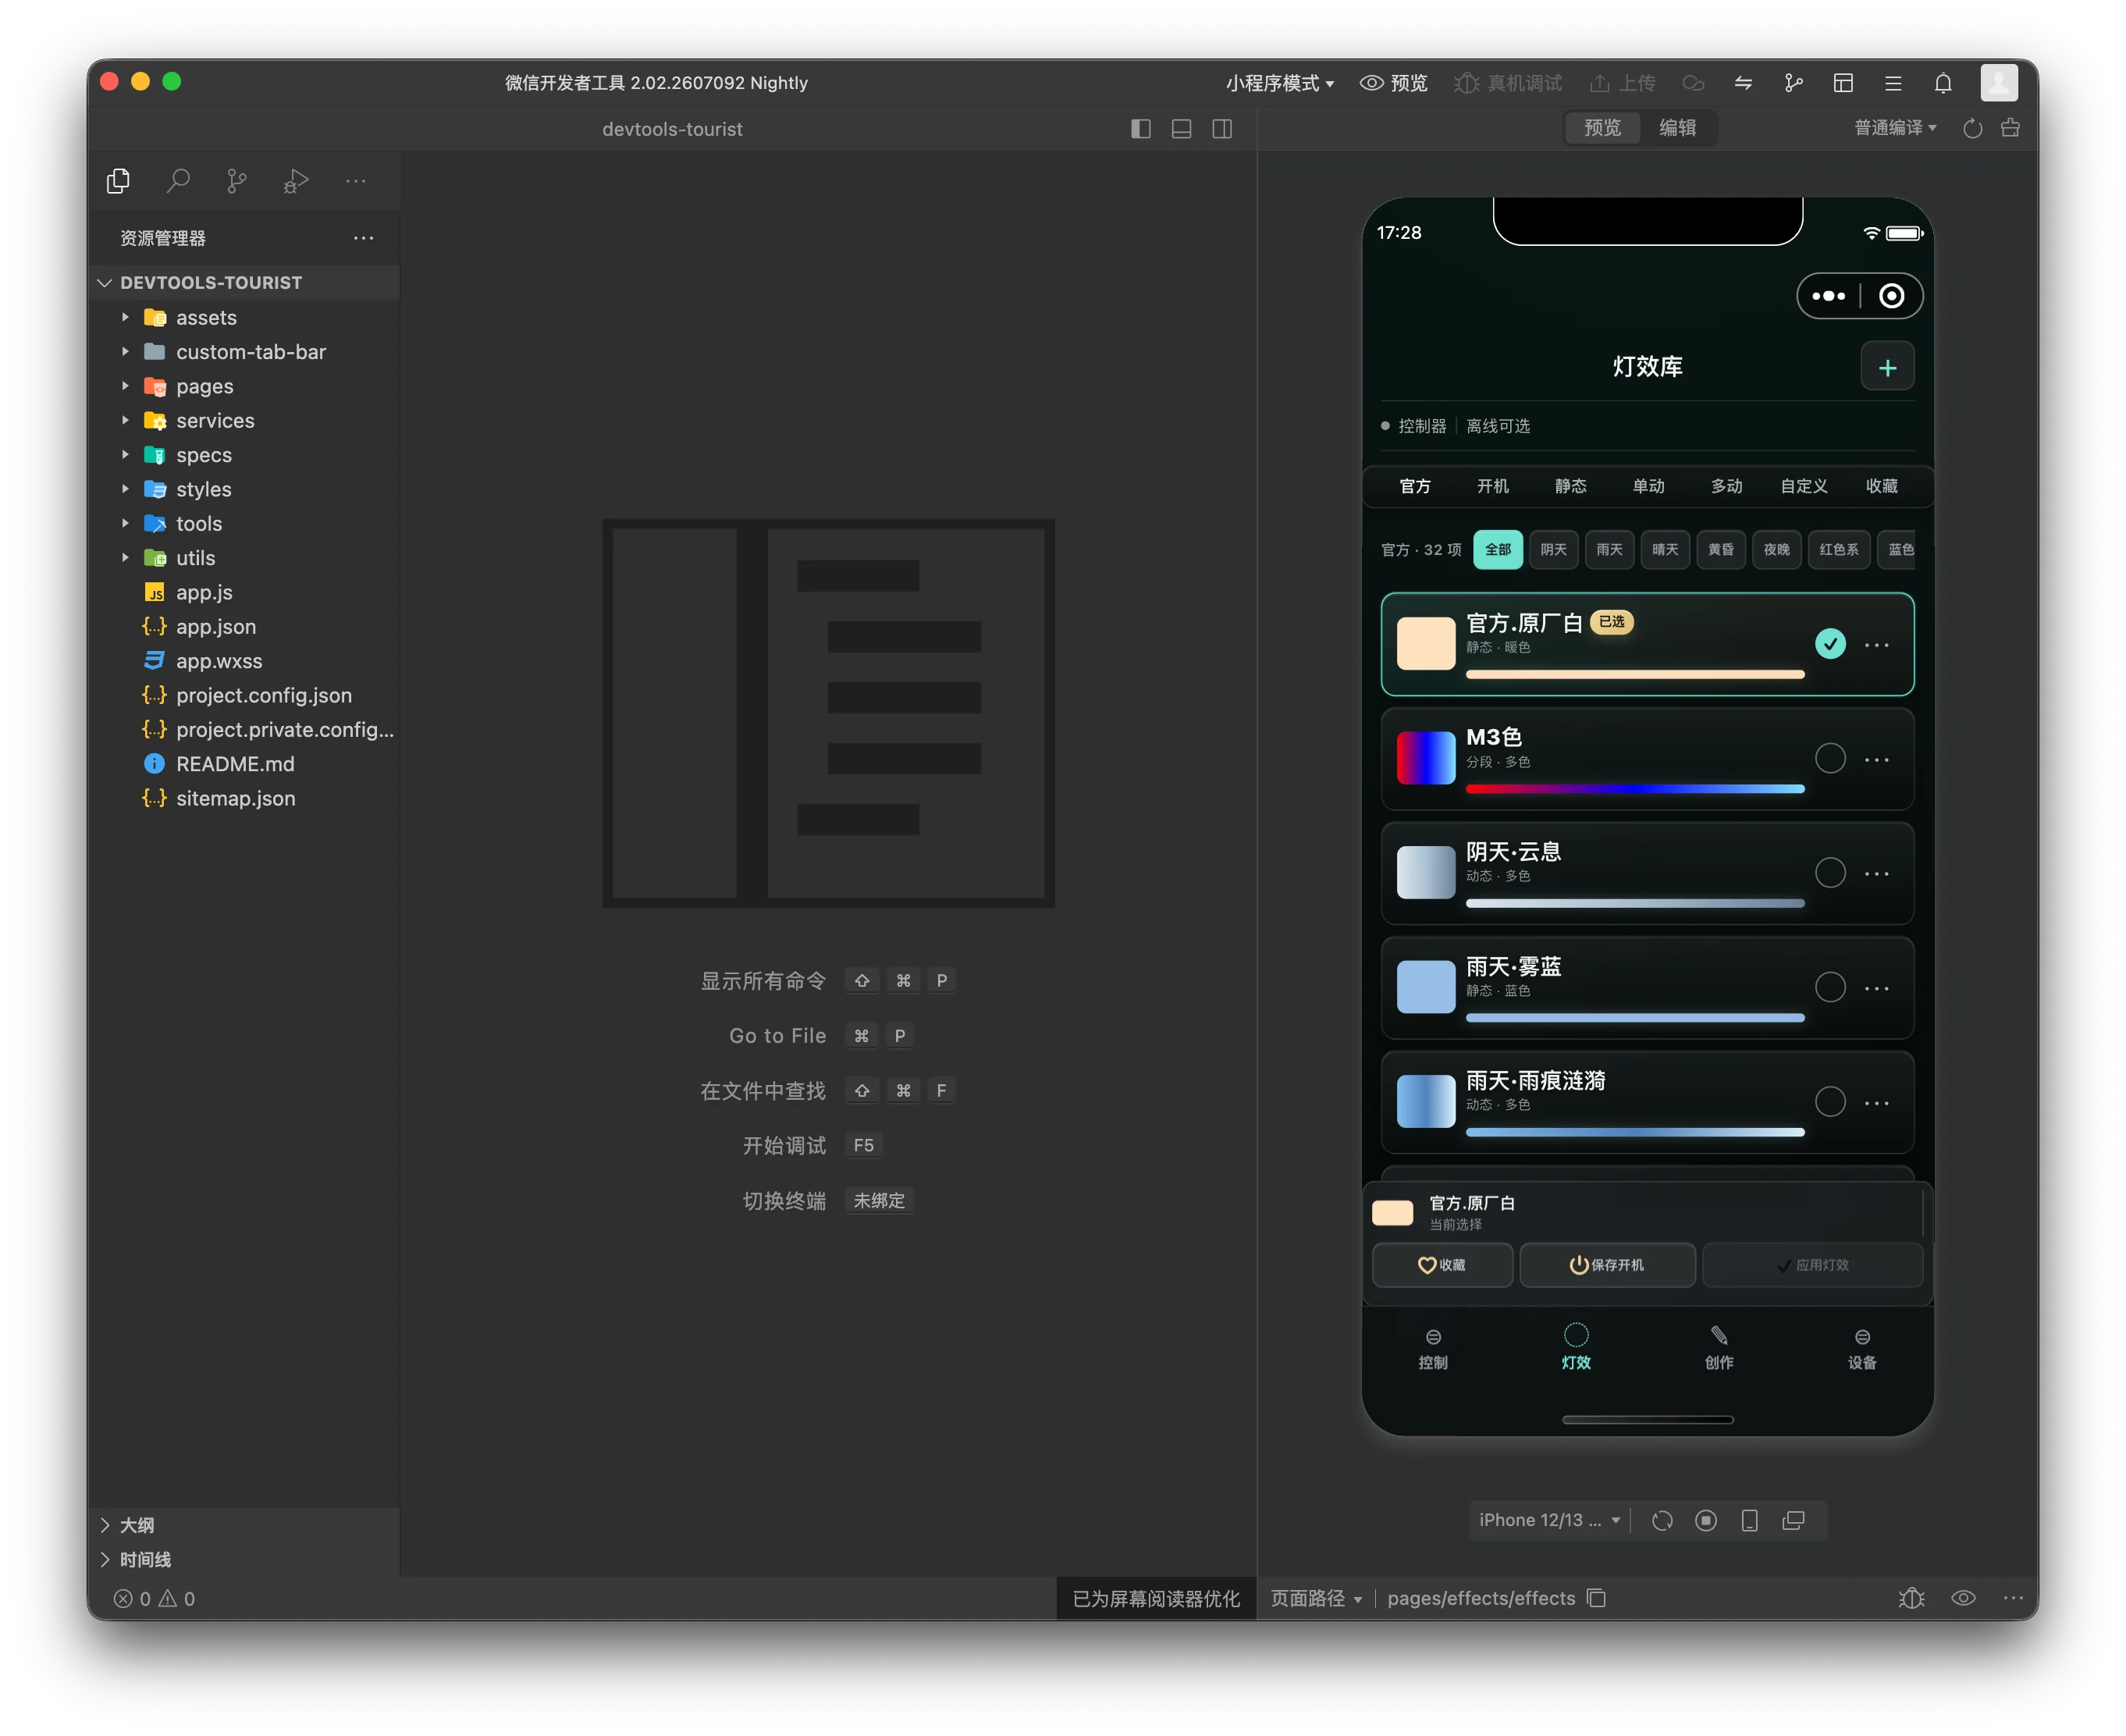The image size is (2126, 1736).
Task: Click the 官方.原厂白 cream color swatch
Action: click(1425, 643)
